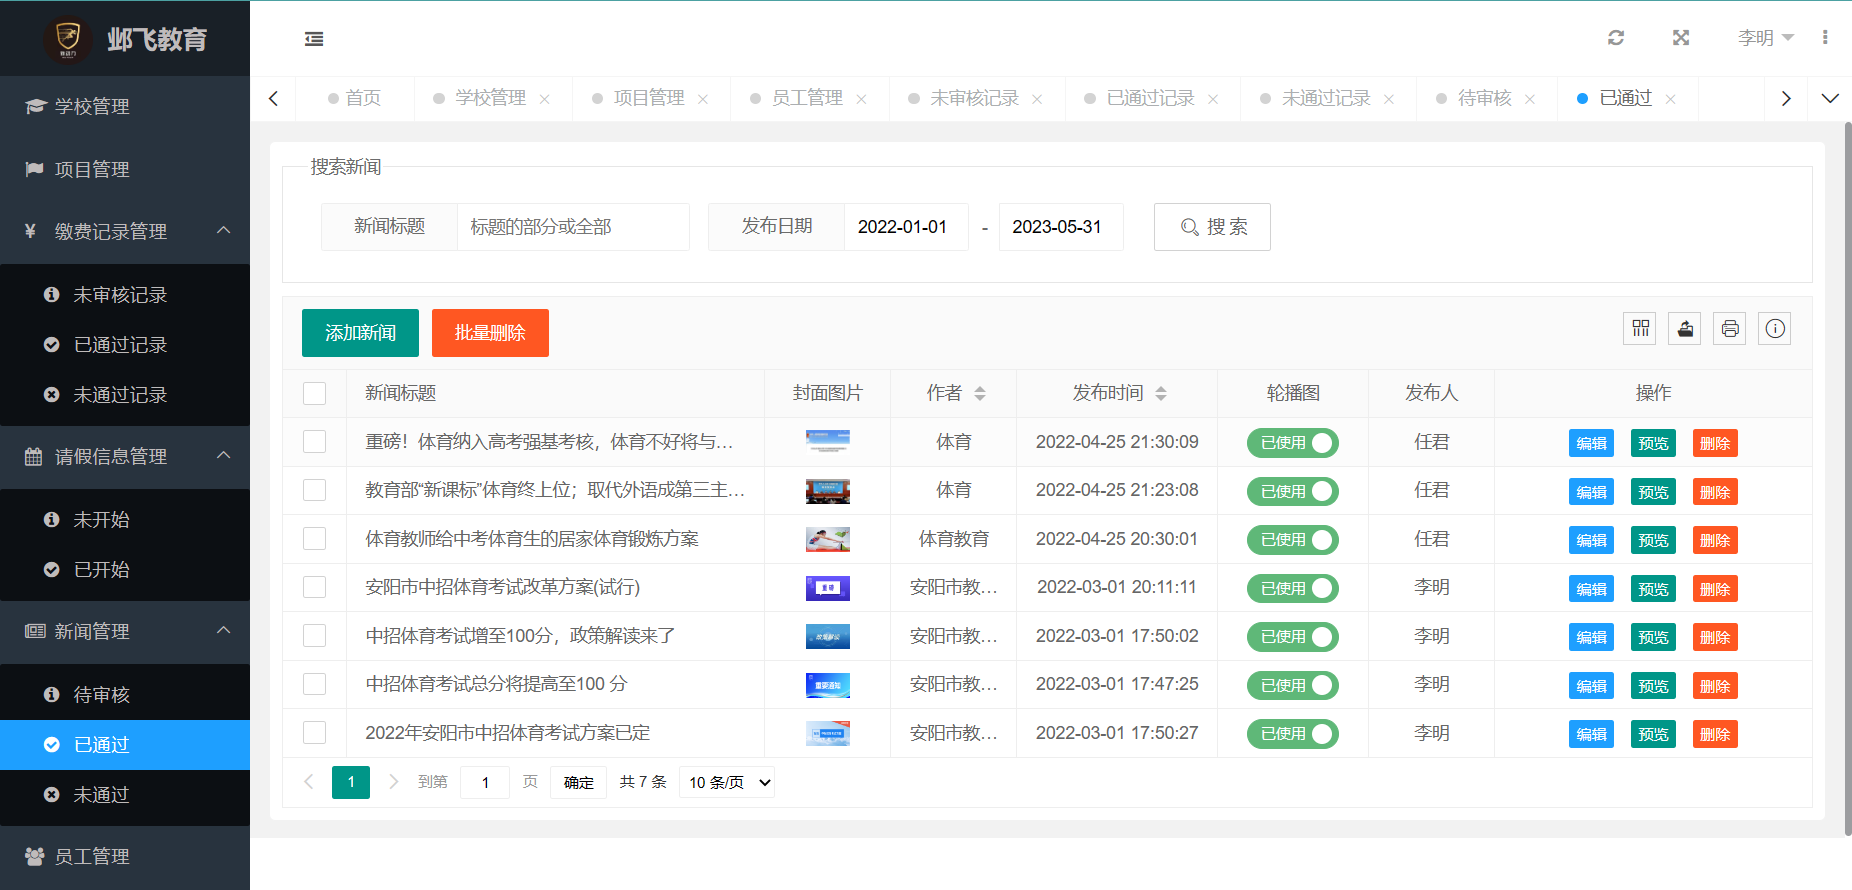The height and width of the screenshot is (890, 1852).
Task: Toggle 轮播图 switch for 重磅！体育纳入高考 row
Action: coord(1293,443)
